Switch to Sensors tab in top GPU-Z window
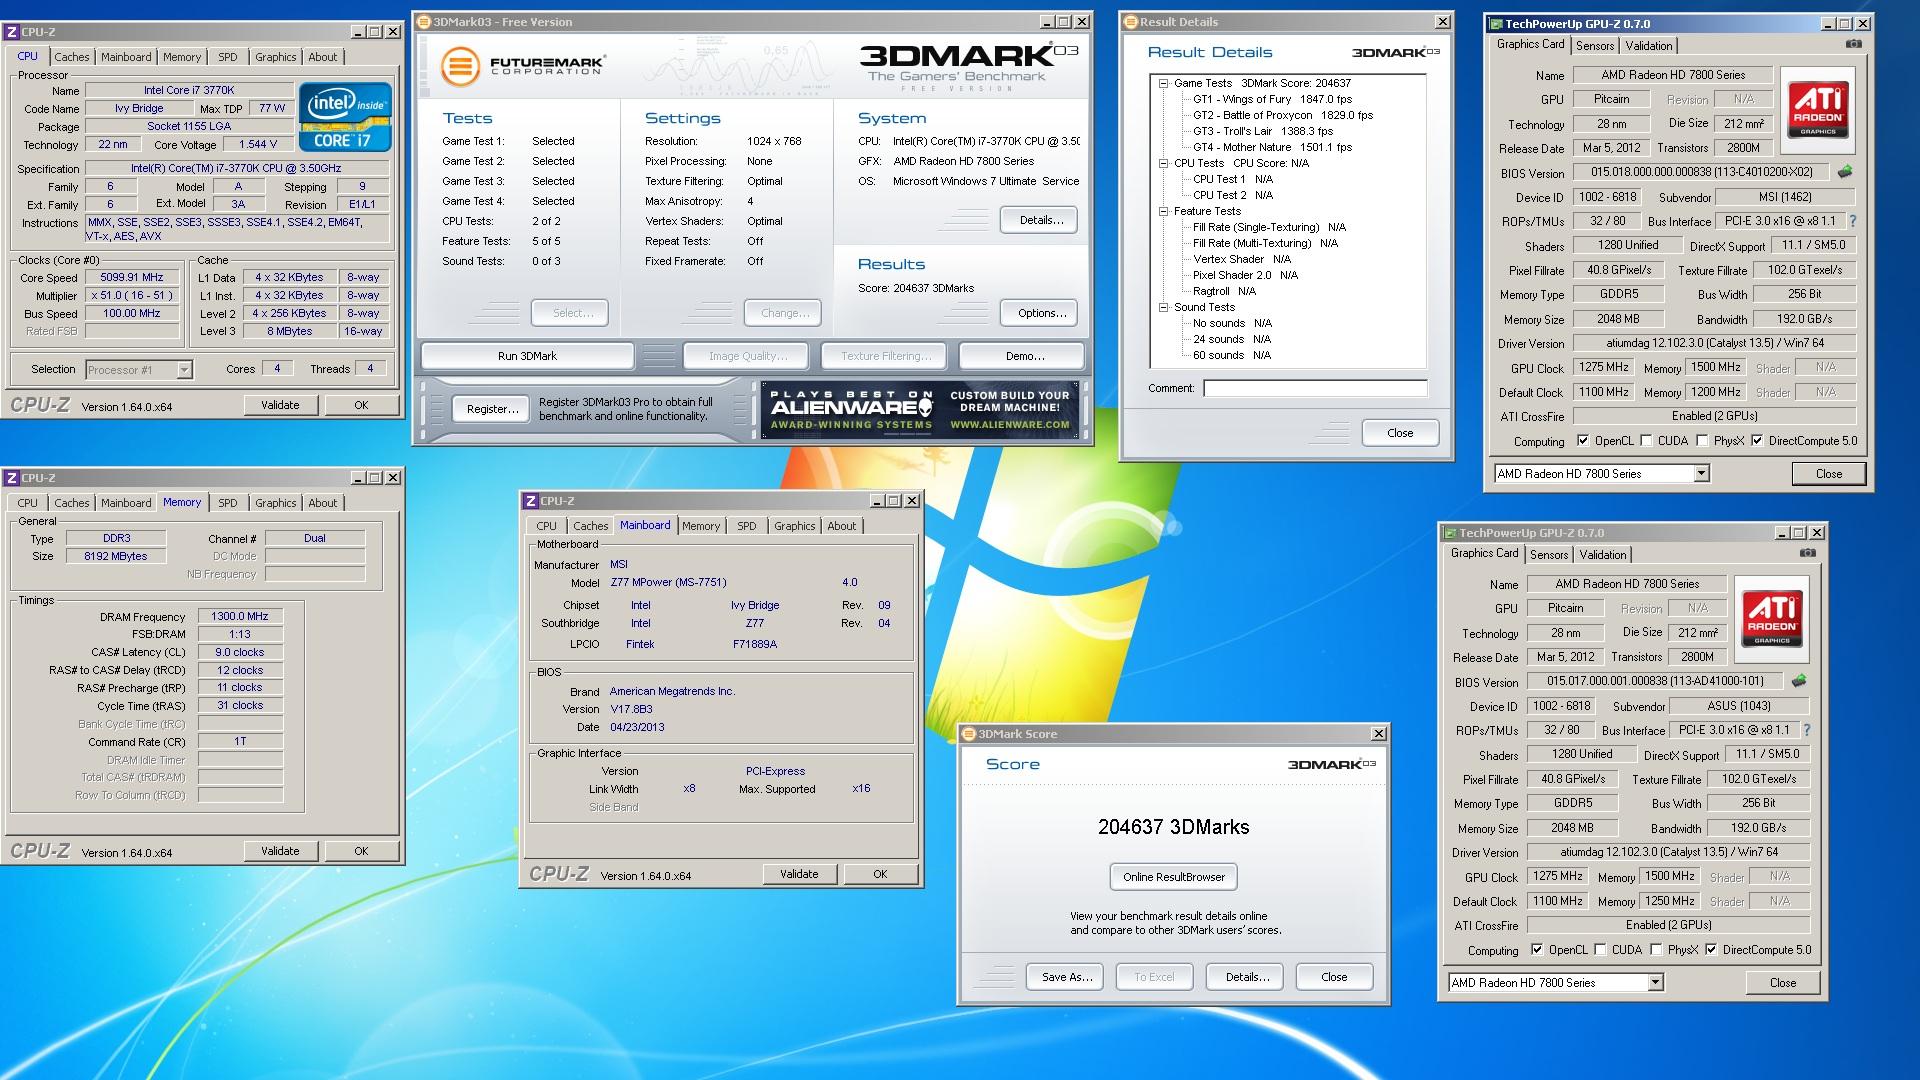The image size is (1920, 1080). click(1595, 46)
